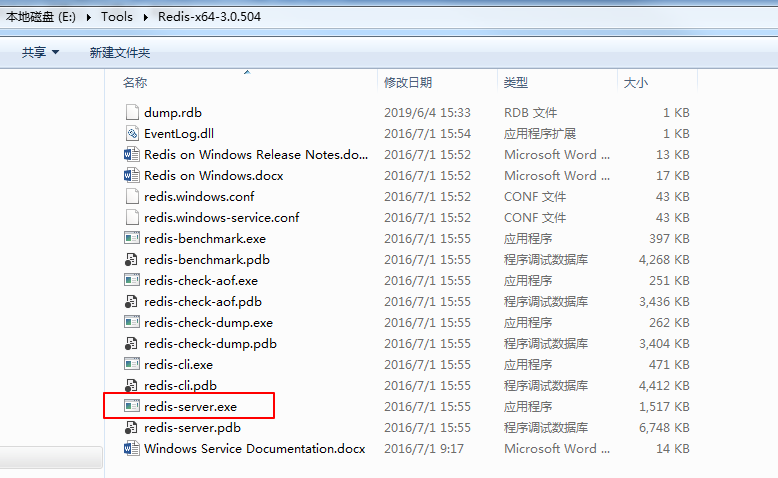Select the redis.windows.conf file icon

[x=132, y=196]
